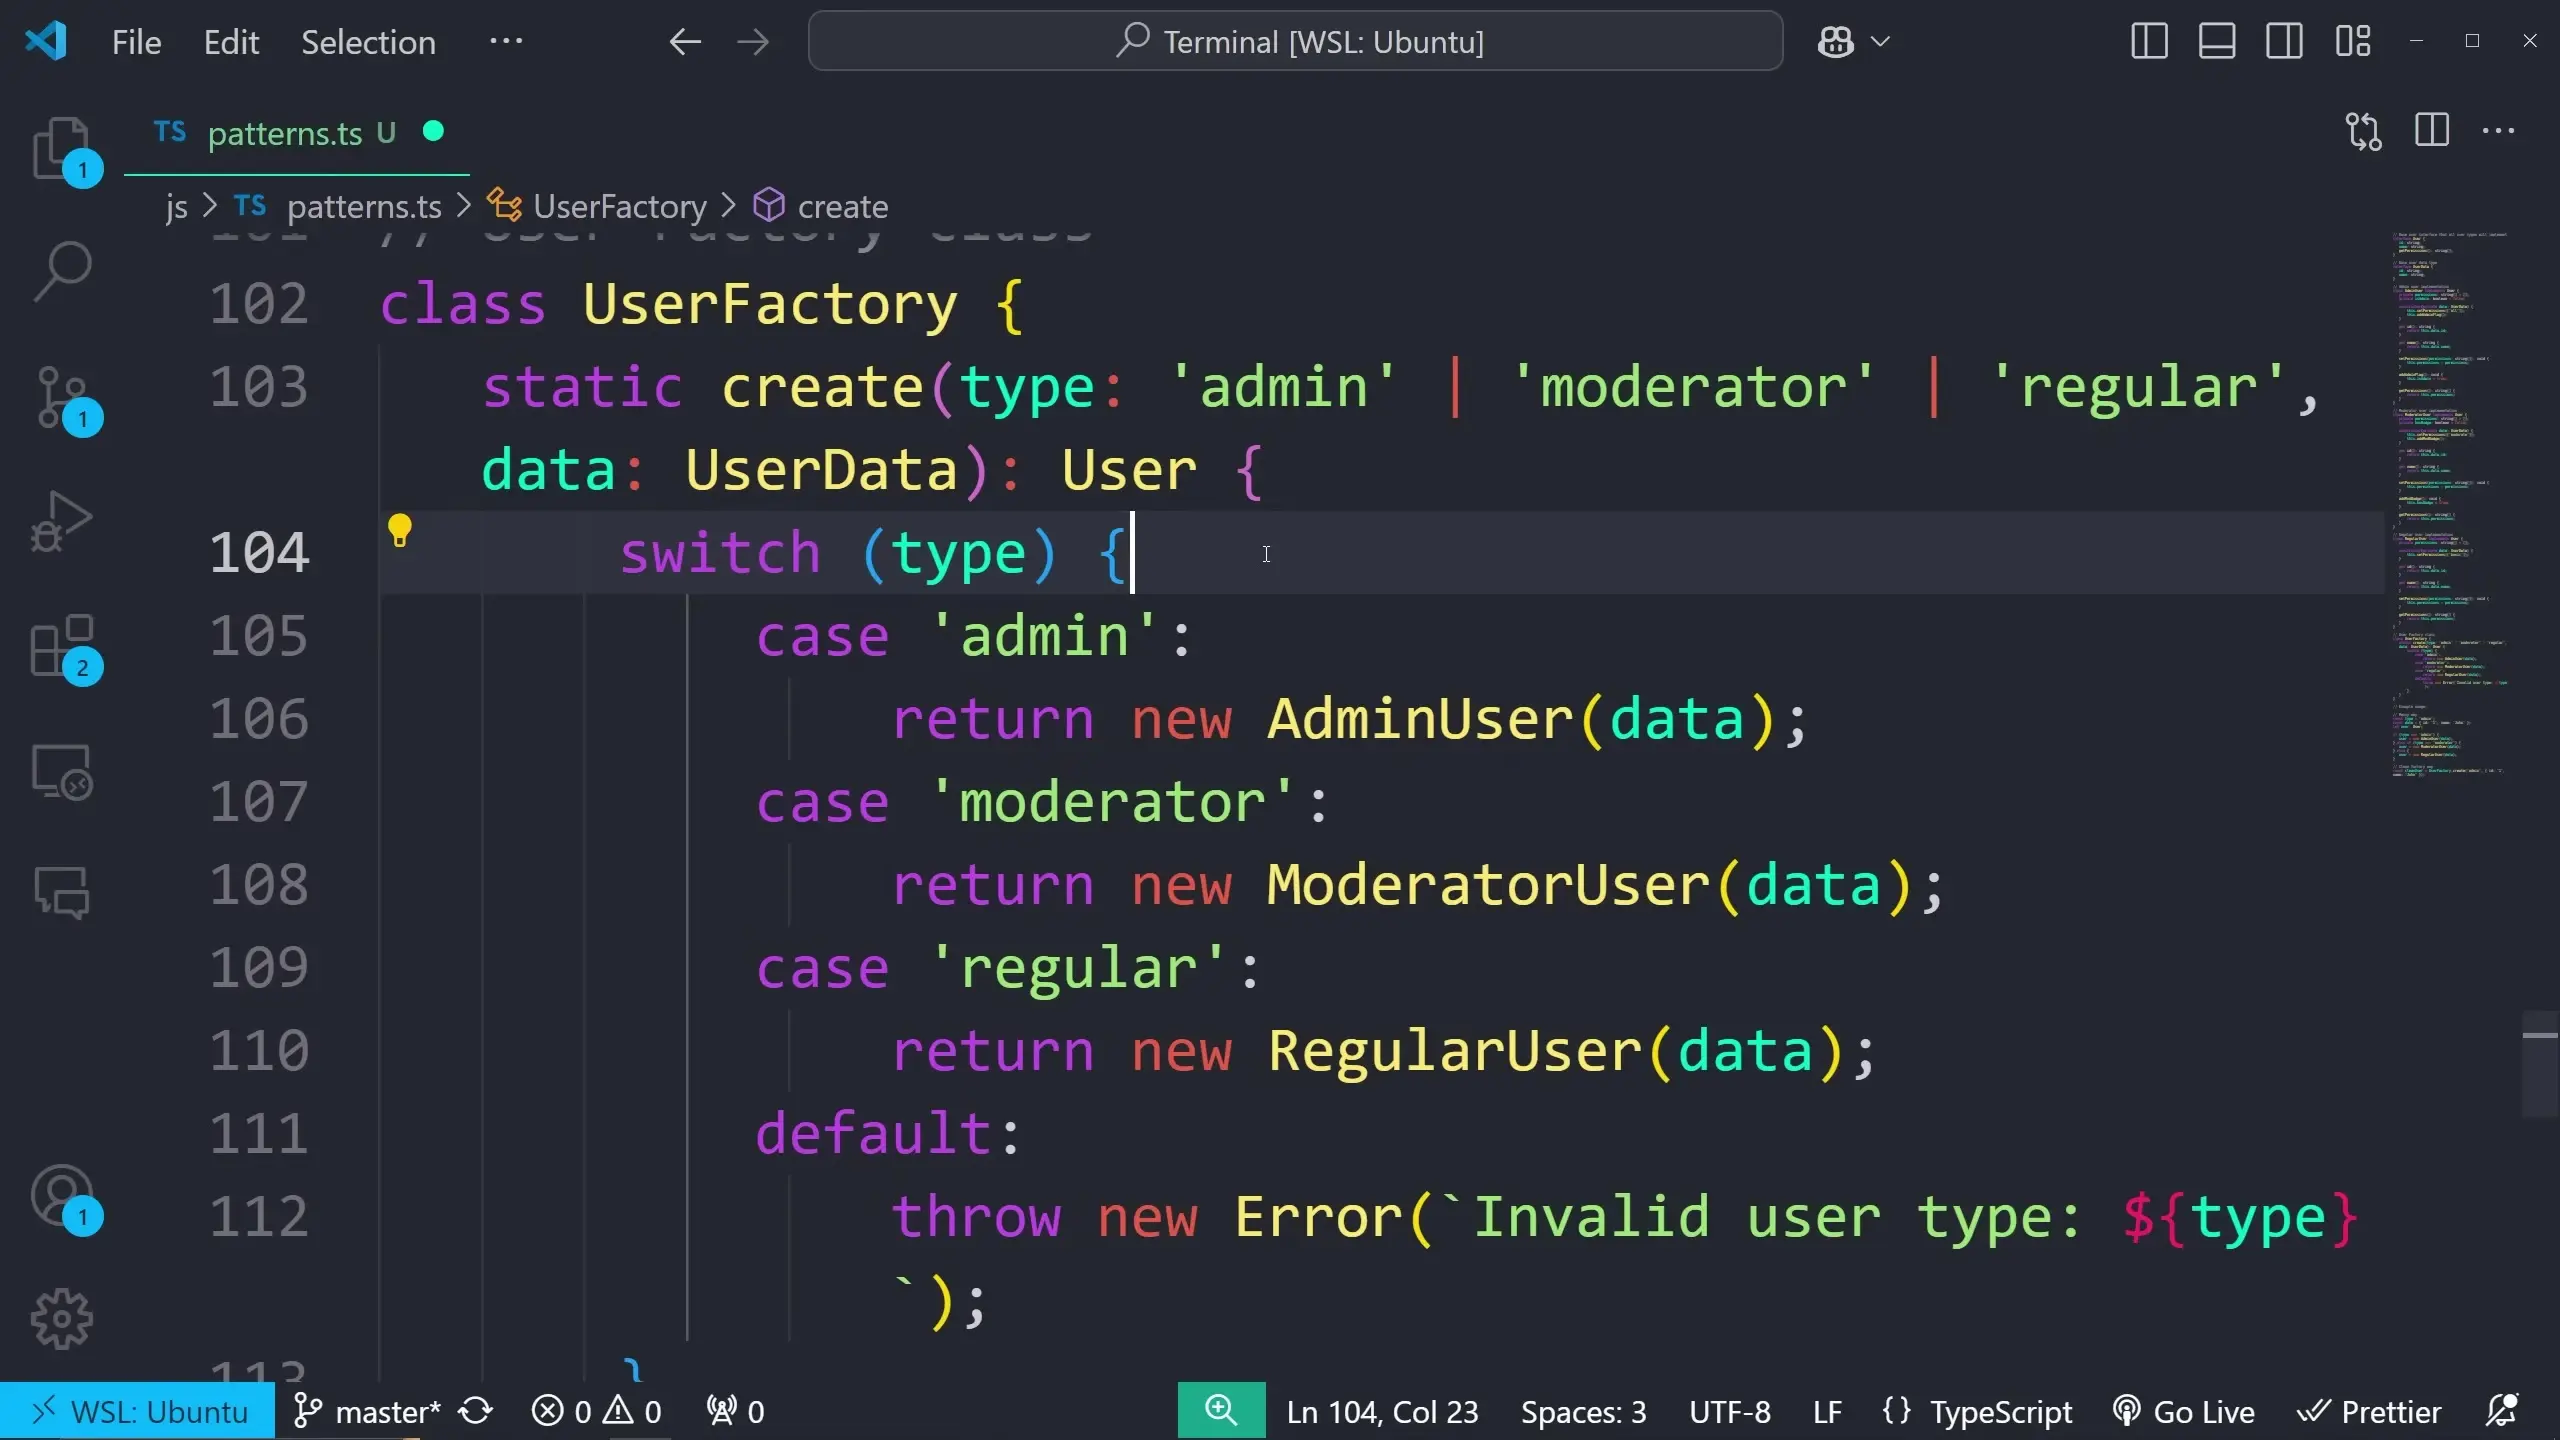This screenshot has width=2560, height=1440.
Task: Start Go Live server
Action: click(x=2184, y=1412)
